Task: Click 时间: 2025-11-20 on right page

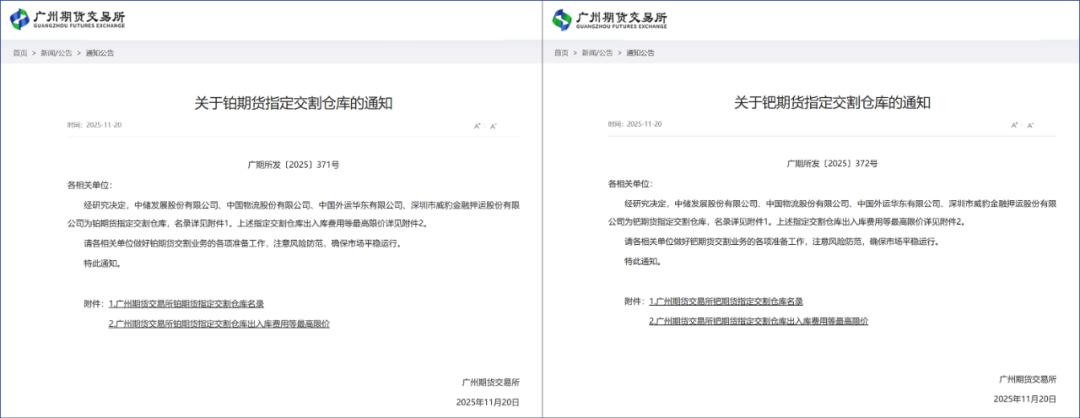Action: 635,124
